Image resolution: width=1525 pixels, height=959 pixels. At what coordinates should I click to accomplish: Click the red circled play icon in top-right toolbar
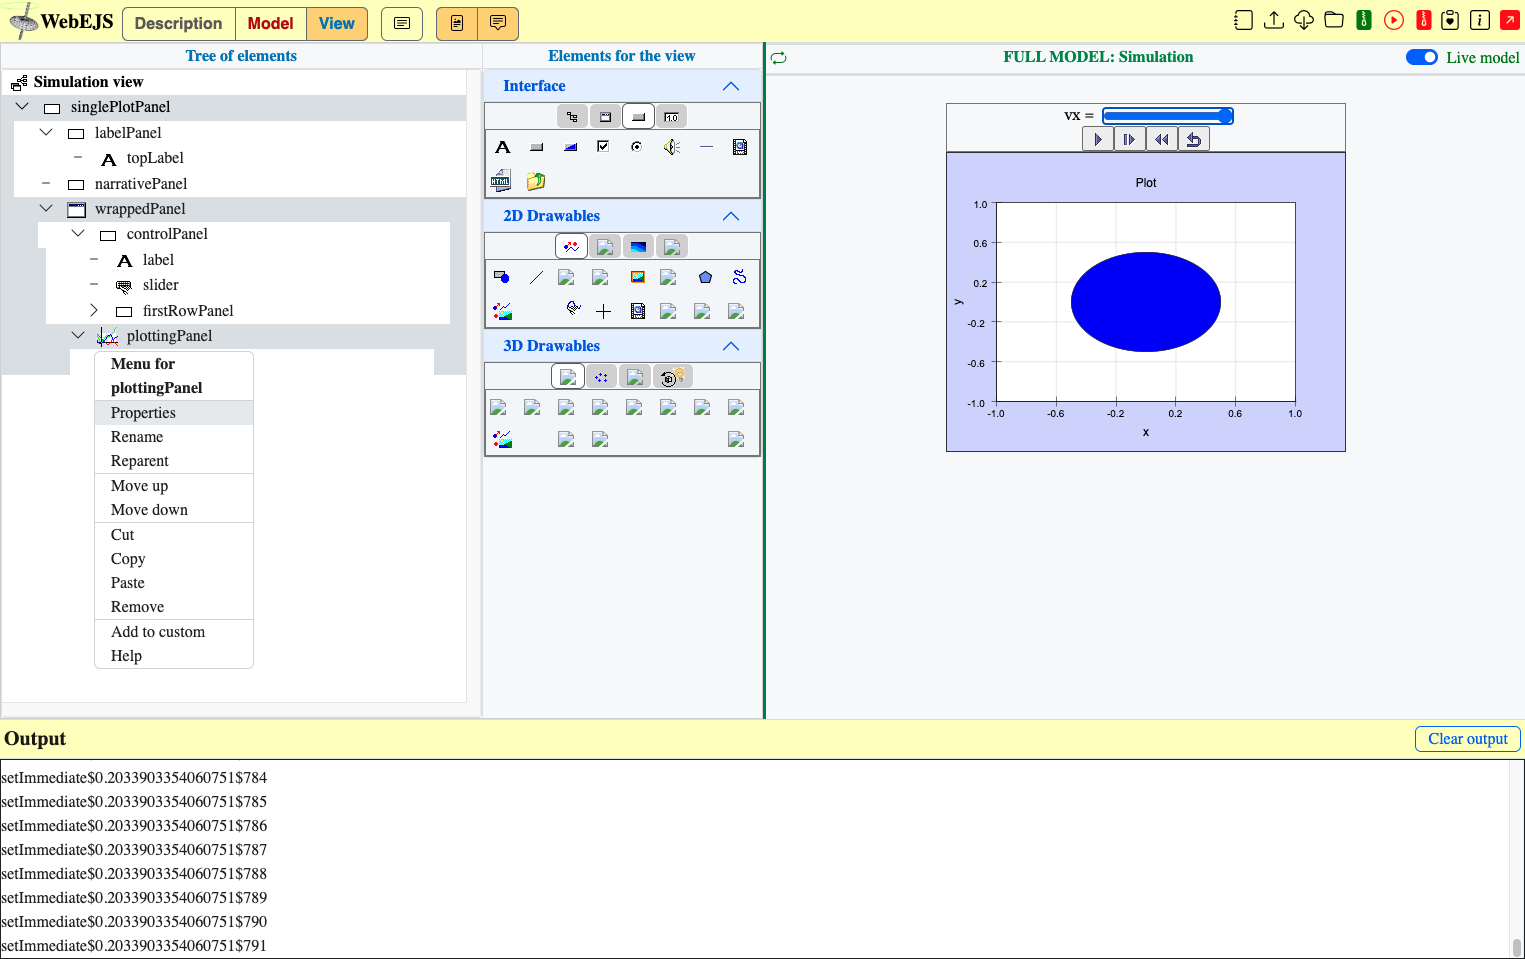click(x=1394, y=20)
